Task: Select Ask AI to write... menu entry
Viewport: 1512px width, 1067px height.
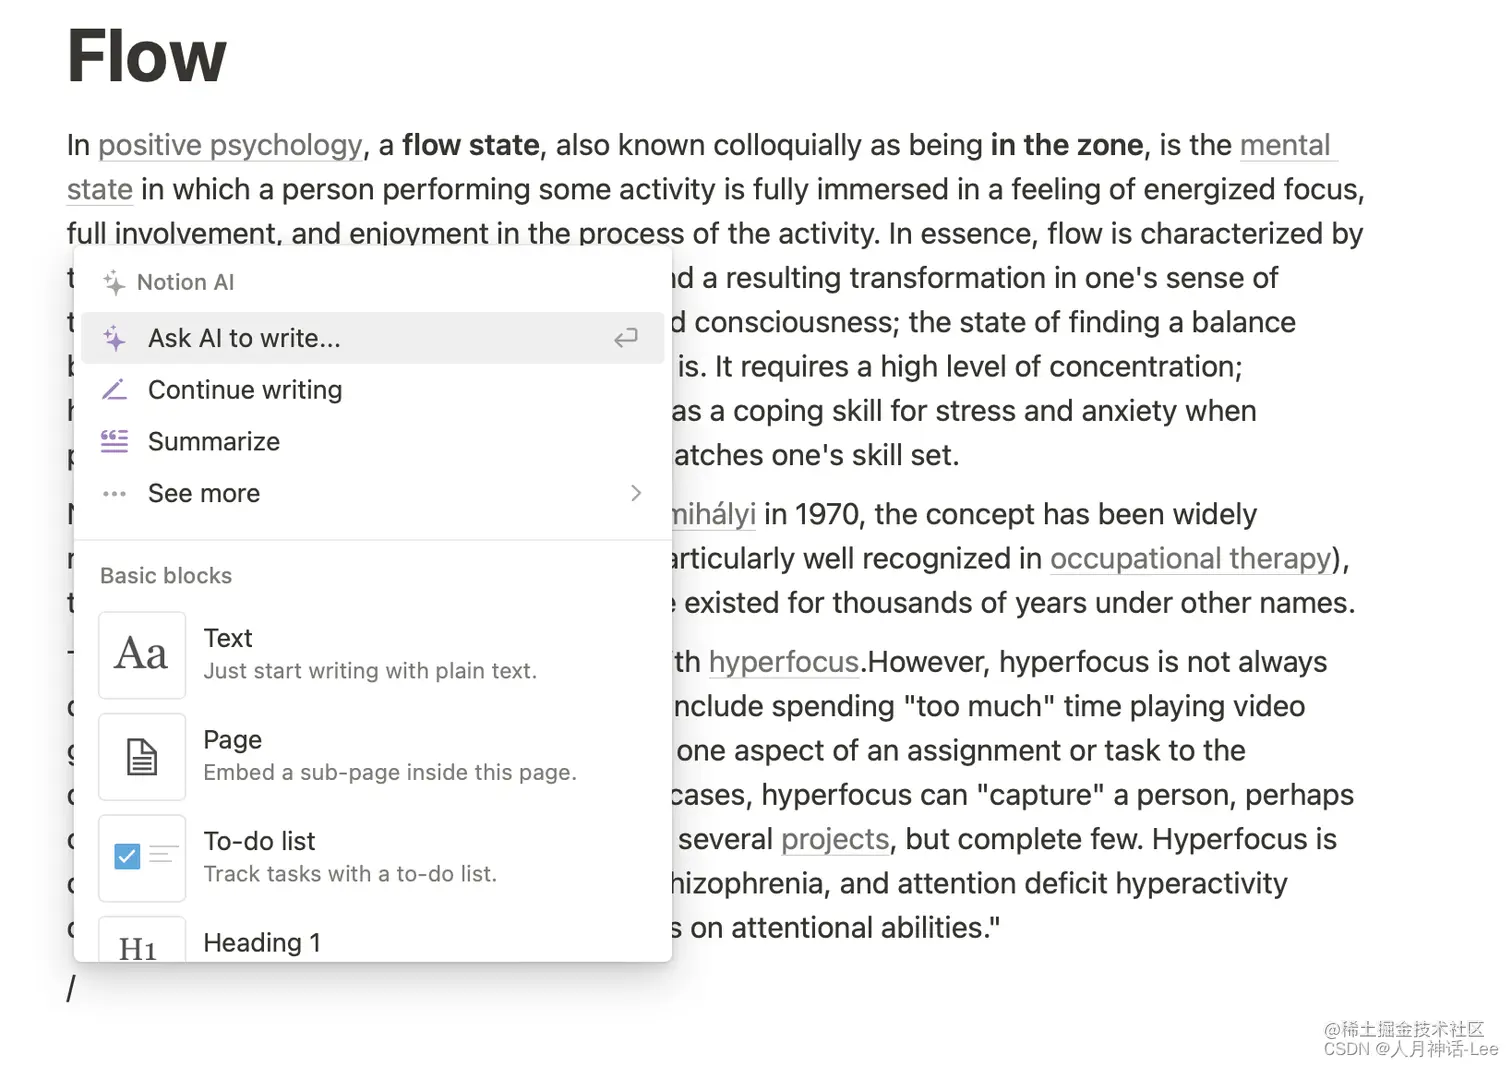Action: click(x=372, y=338)
